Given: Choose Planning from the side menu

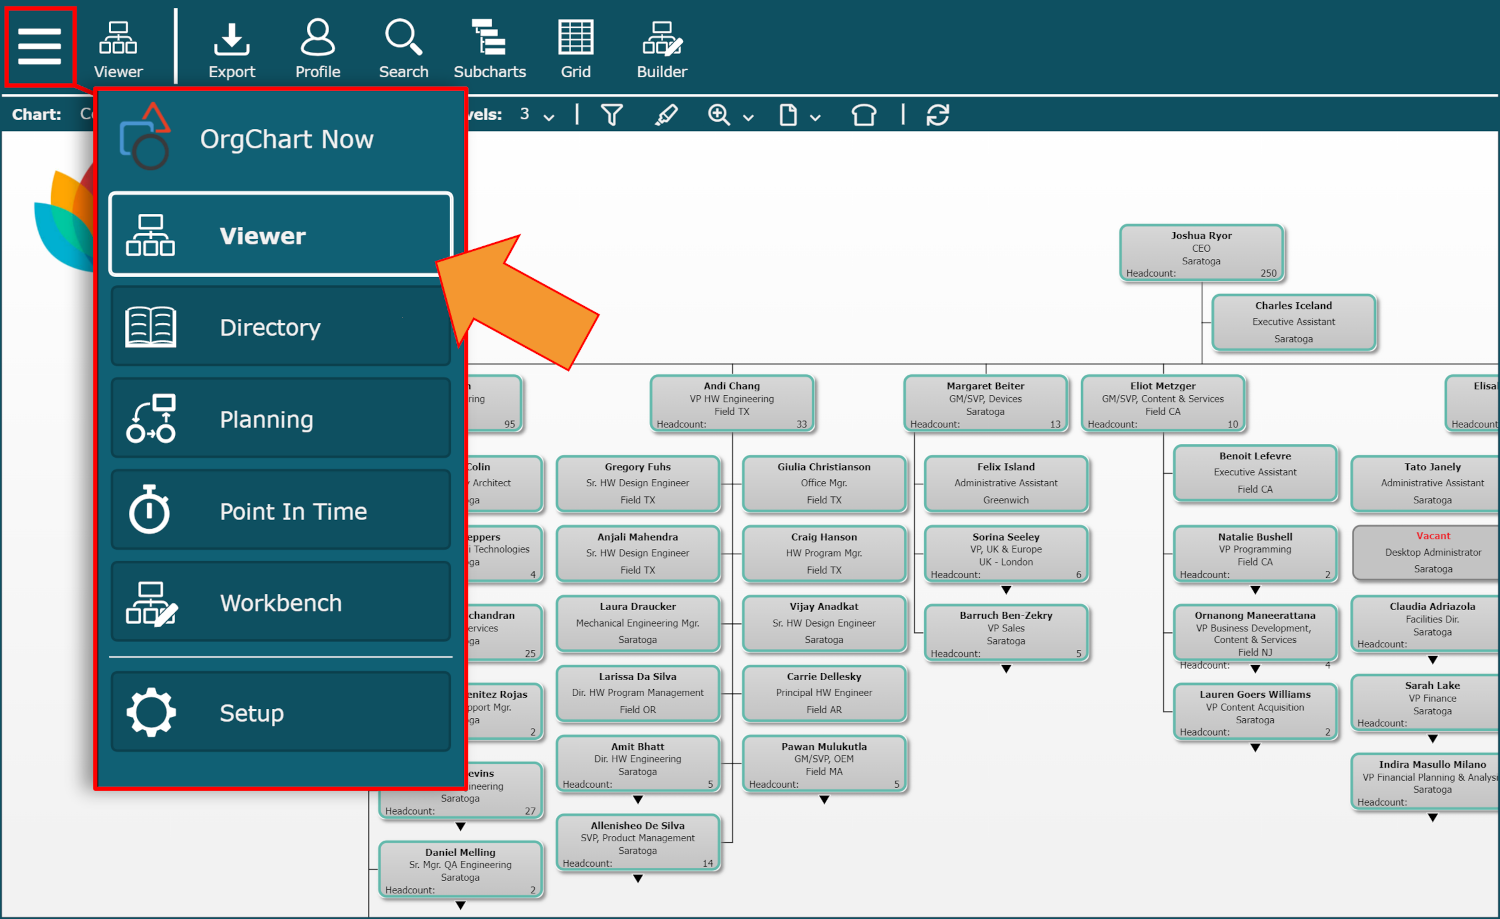Looking at the screenshot, I should 281,419.
